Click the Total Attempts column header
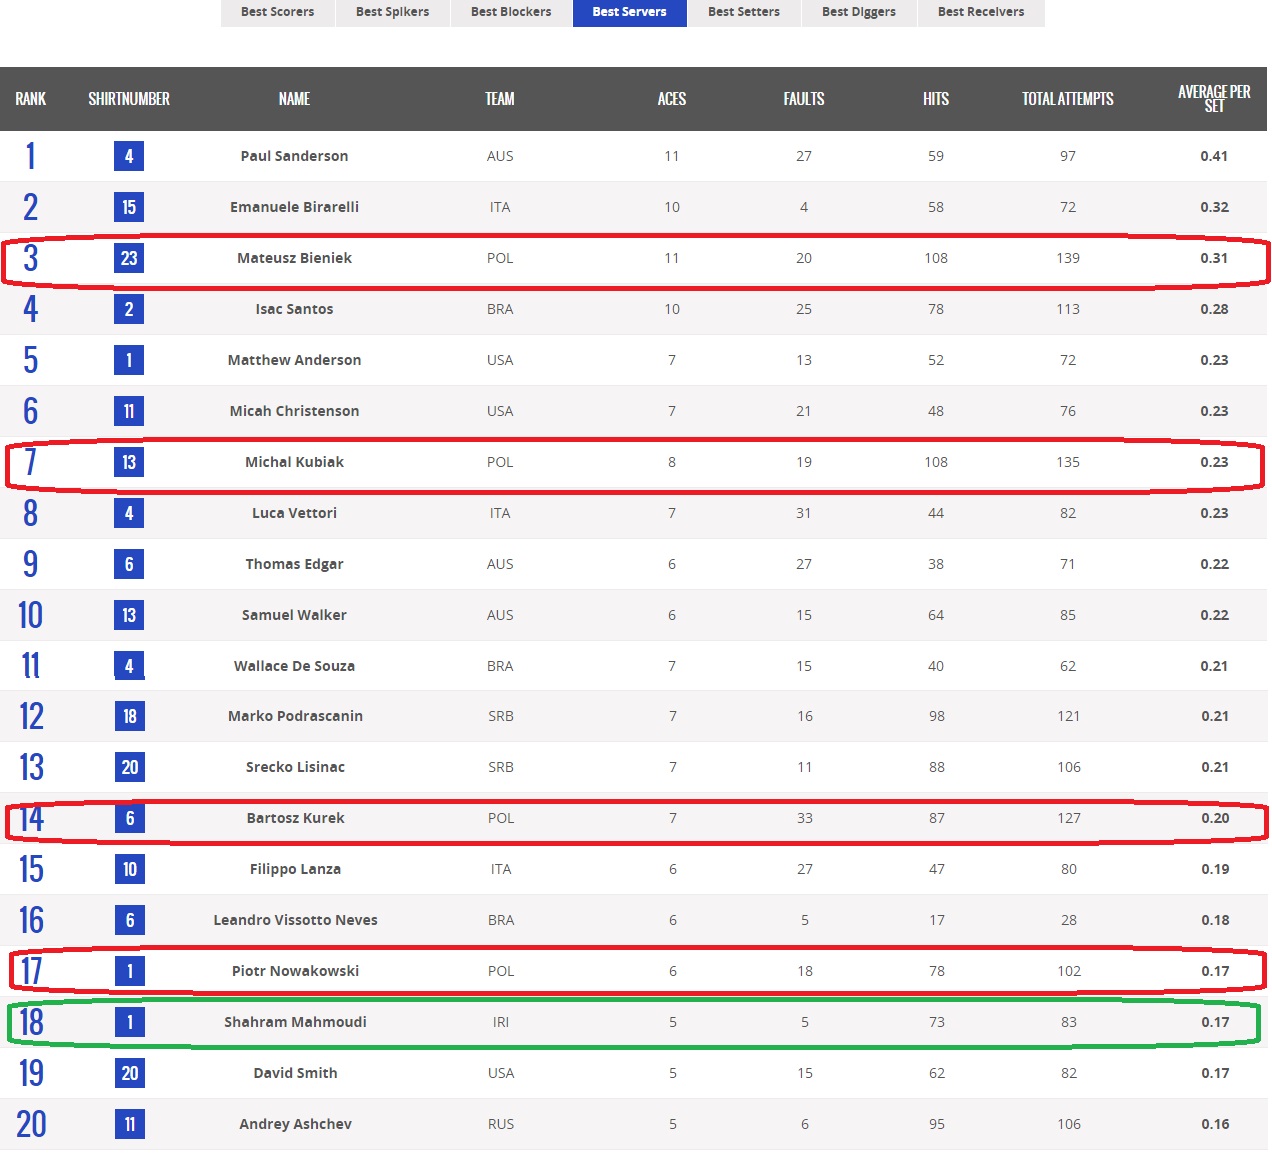1272x1156 pixels. coord(1067,99)
